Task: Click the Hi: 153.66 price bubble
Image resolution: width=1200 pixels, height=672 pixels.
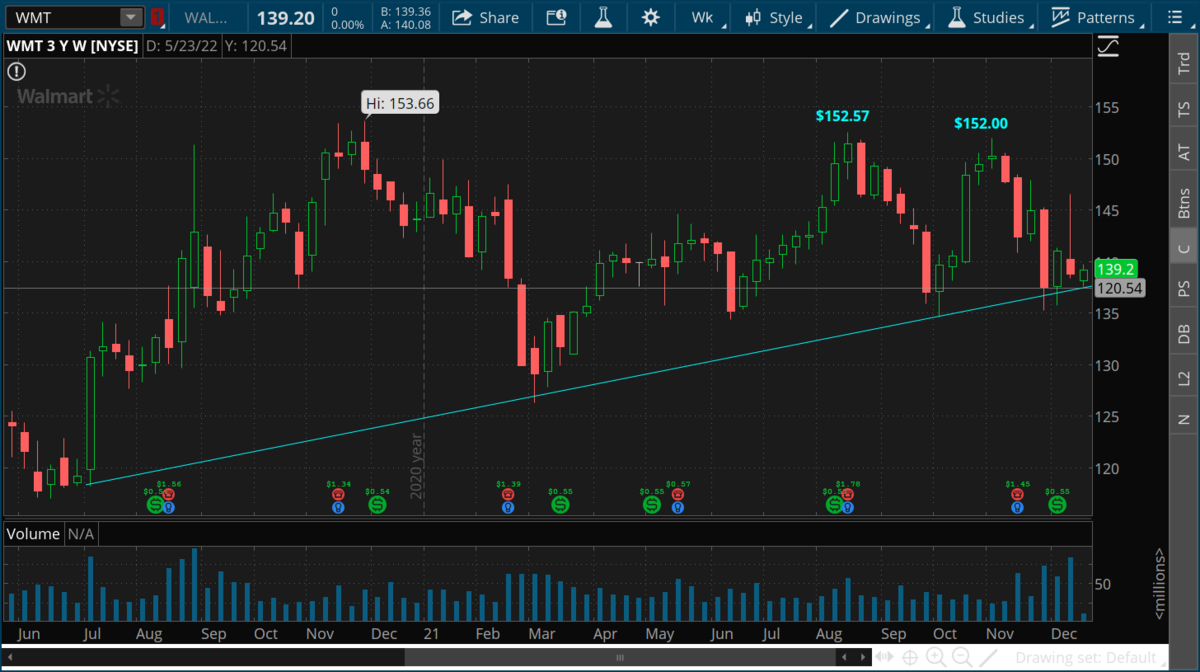Action: (x=400, y=102)
